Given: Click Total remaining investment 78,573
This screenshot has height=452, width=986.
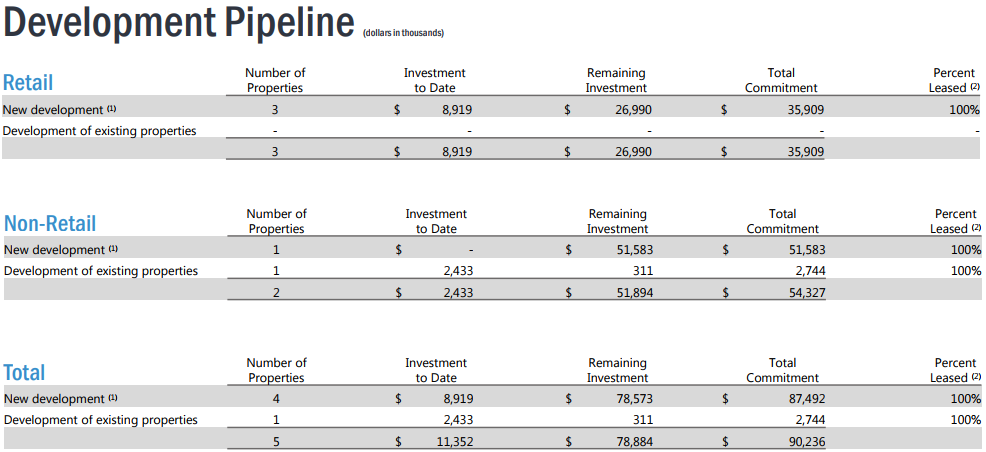Looking at the screenshot, I should click(636, 399).
